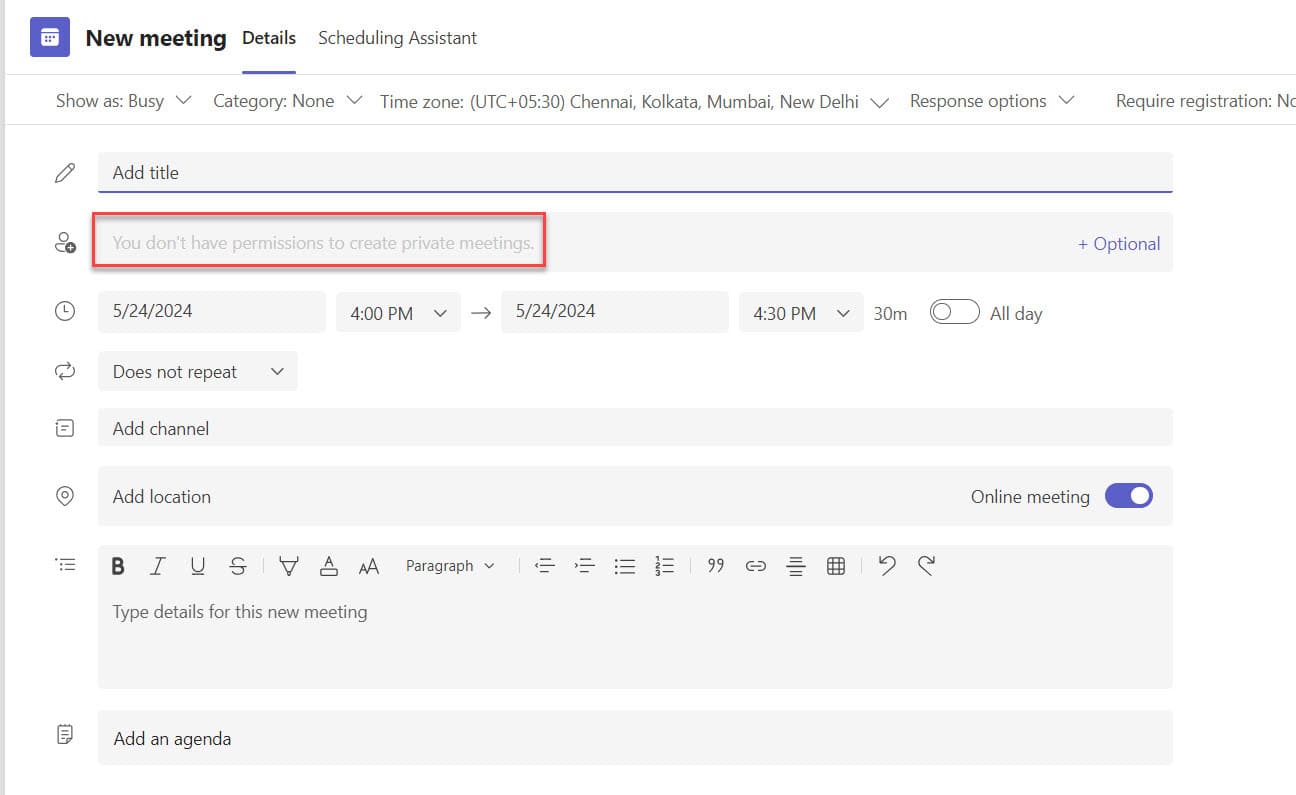Viewport: 1296px width, 795px height.
Task: Open the Require registration dropdown
Action: [x=1205, y=101]
